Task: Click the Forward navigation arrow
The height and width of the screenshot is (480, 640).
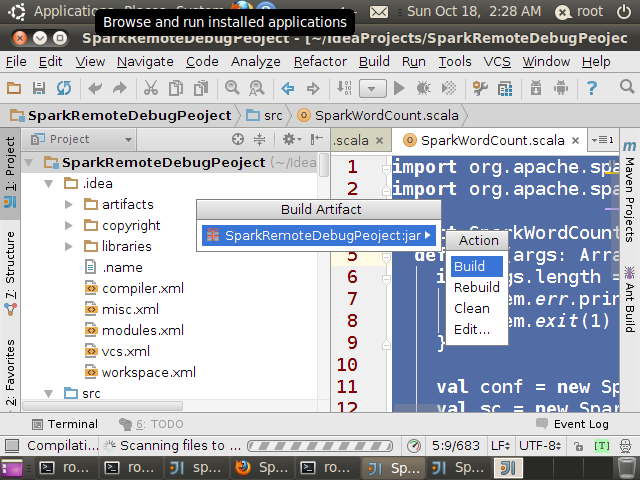Action: [x=313, y=88]
